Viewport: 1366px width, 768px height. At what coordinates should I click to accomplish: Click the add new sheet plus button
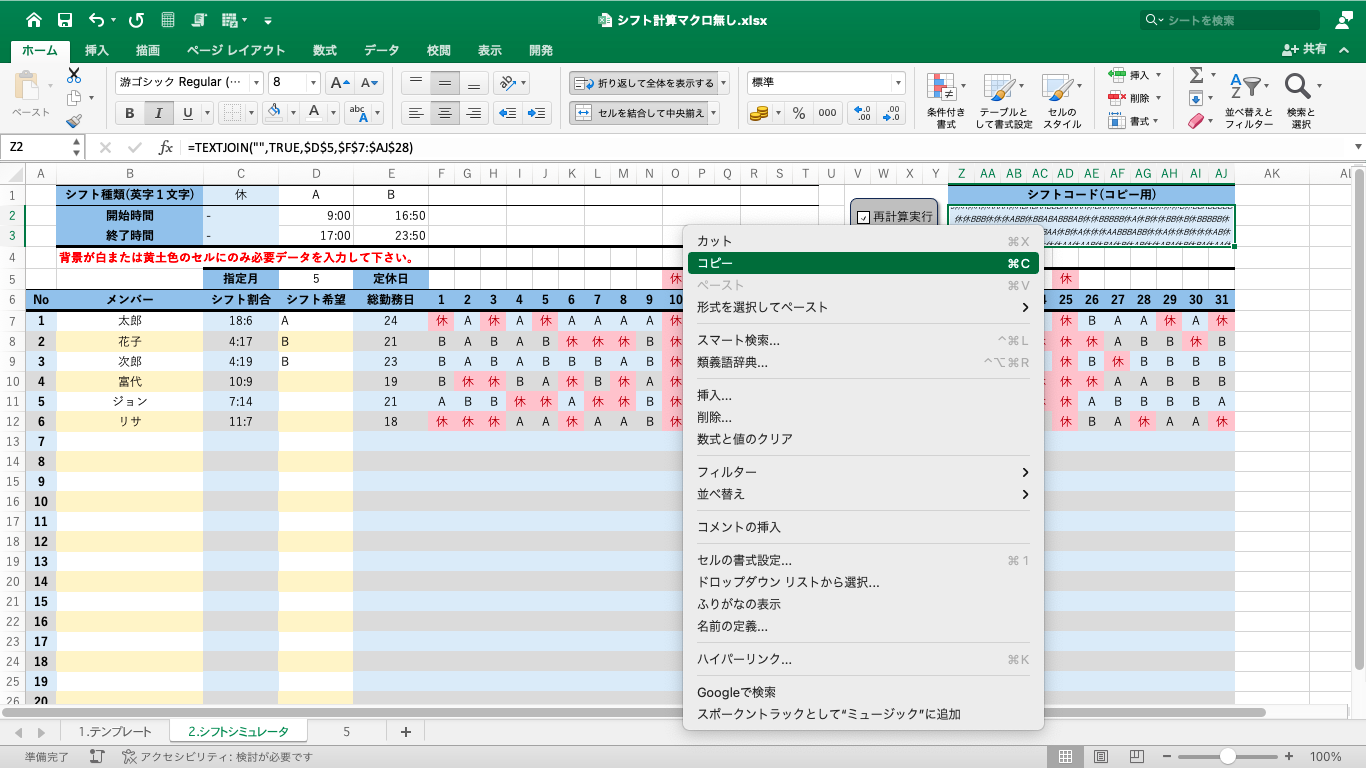coord(406,732)
